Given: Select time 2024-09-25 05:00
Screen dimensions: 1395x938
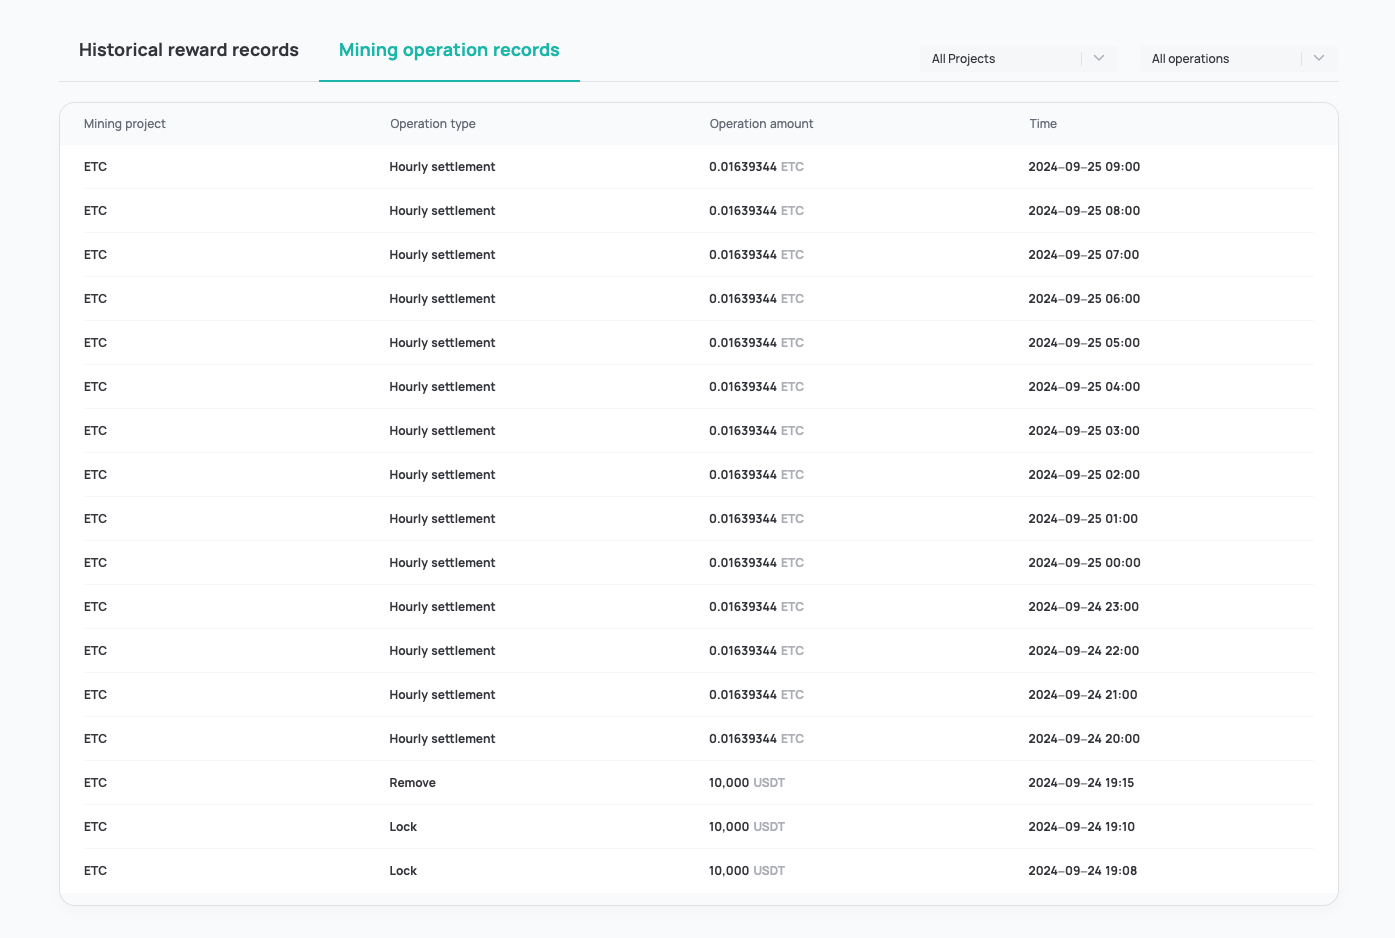Looking at the screenshot, I should (1084, 343).
